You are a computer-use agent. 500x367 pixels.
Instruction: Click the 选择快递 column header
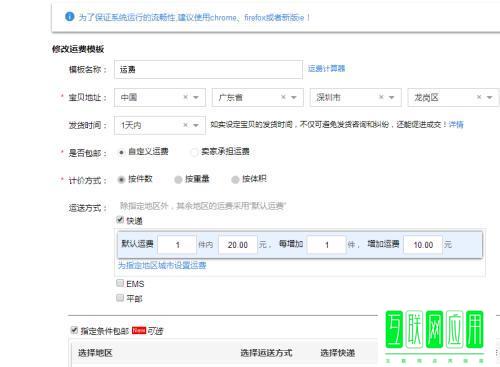[x=337, y=353]
